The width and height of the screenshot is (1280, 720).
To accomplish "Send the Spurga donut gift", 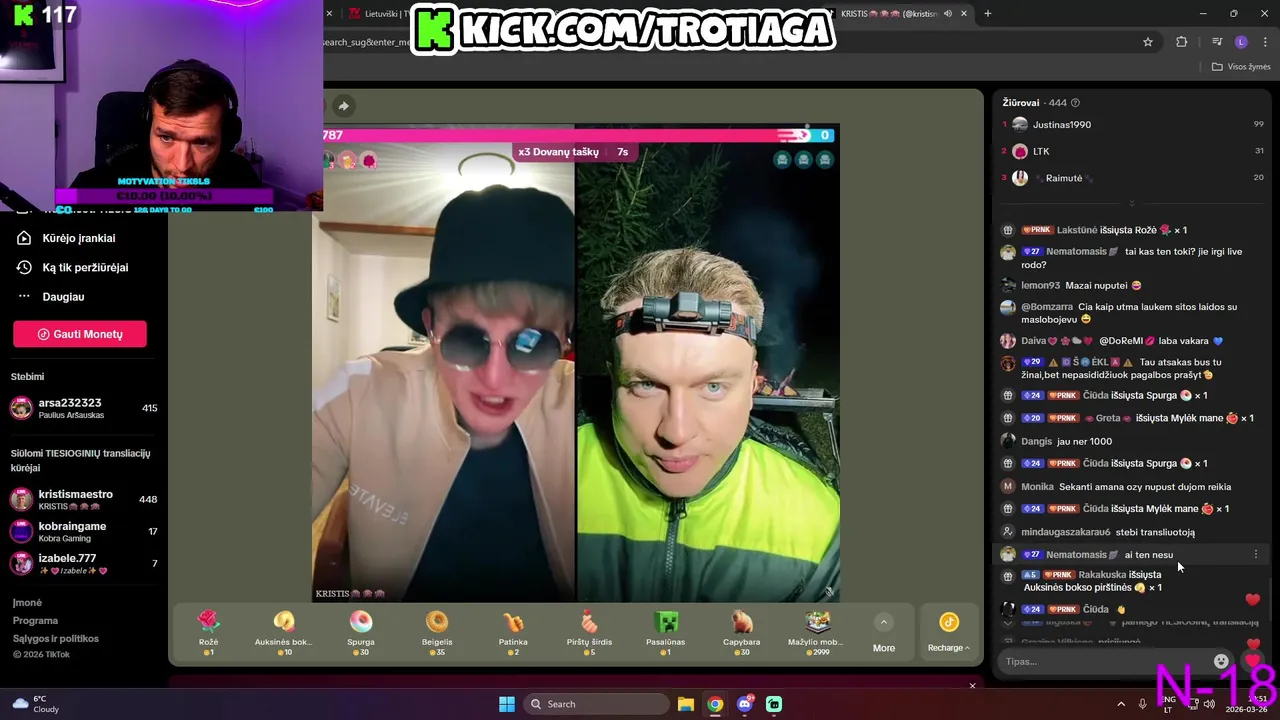I will (x=361, y=633).
